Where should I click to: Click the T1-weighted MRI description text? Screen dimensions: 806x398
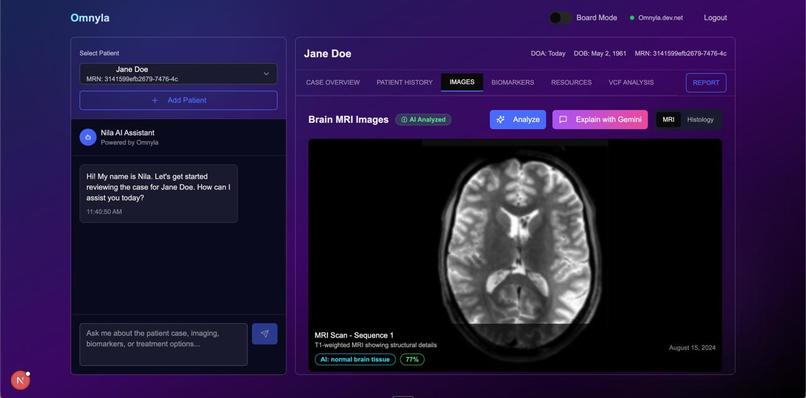pos(376,345)
